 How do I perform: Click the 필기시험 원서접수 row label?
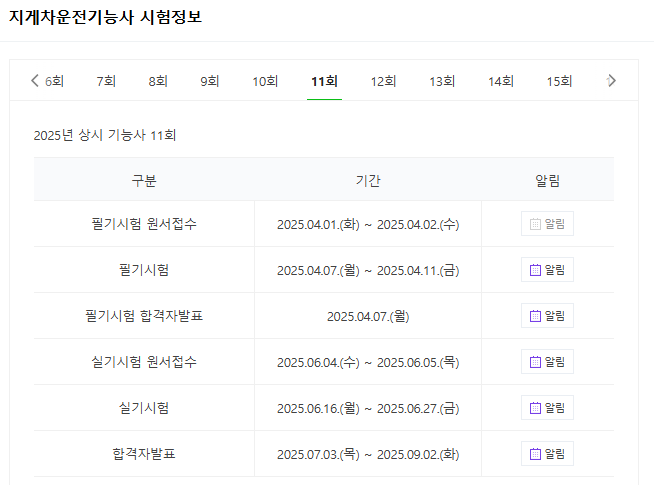pos(144,224)
